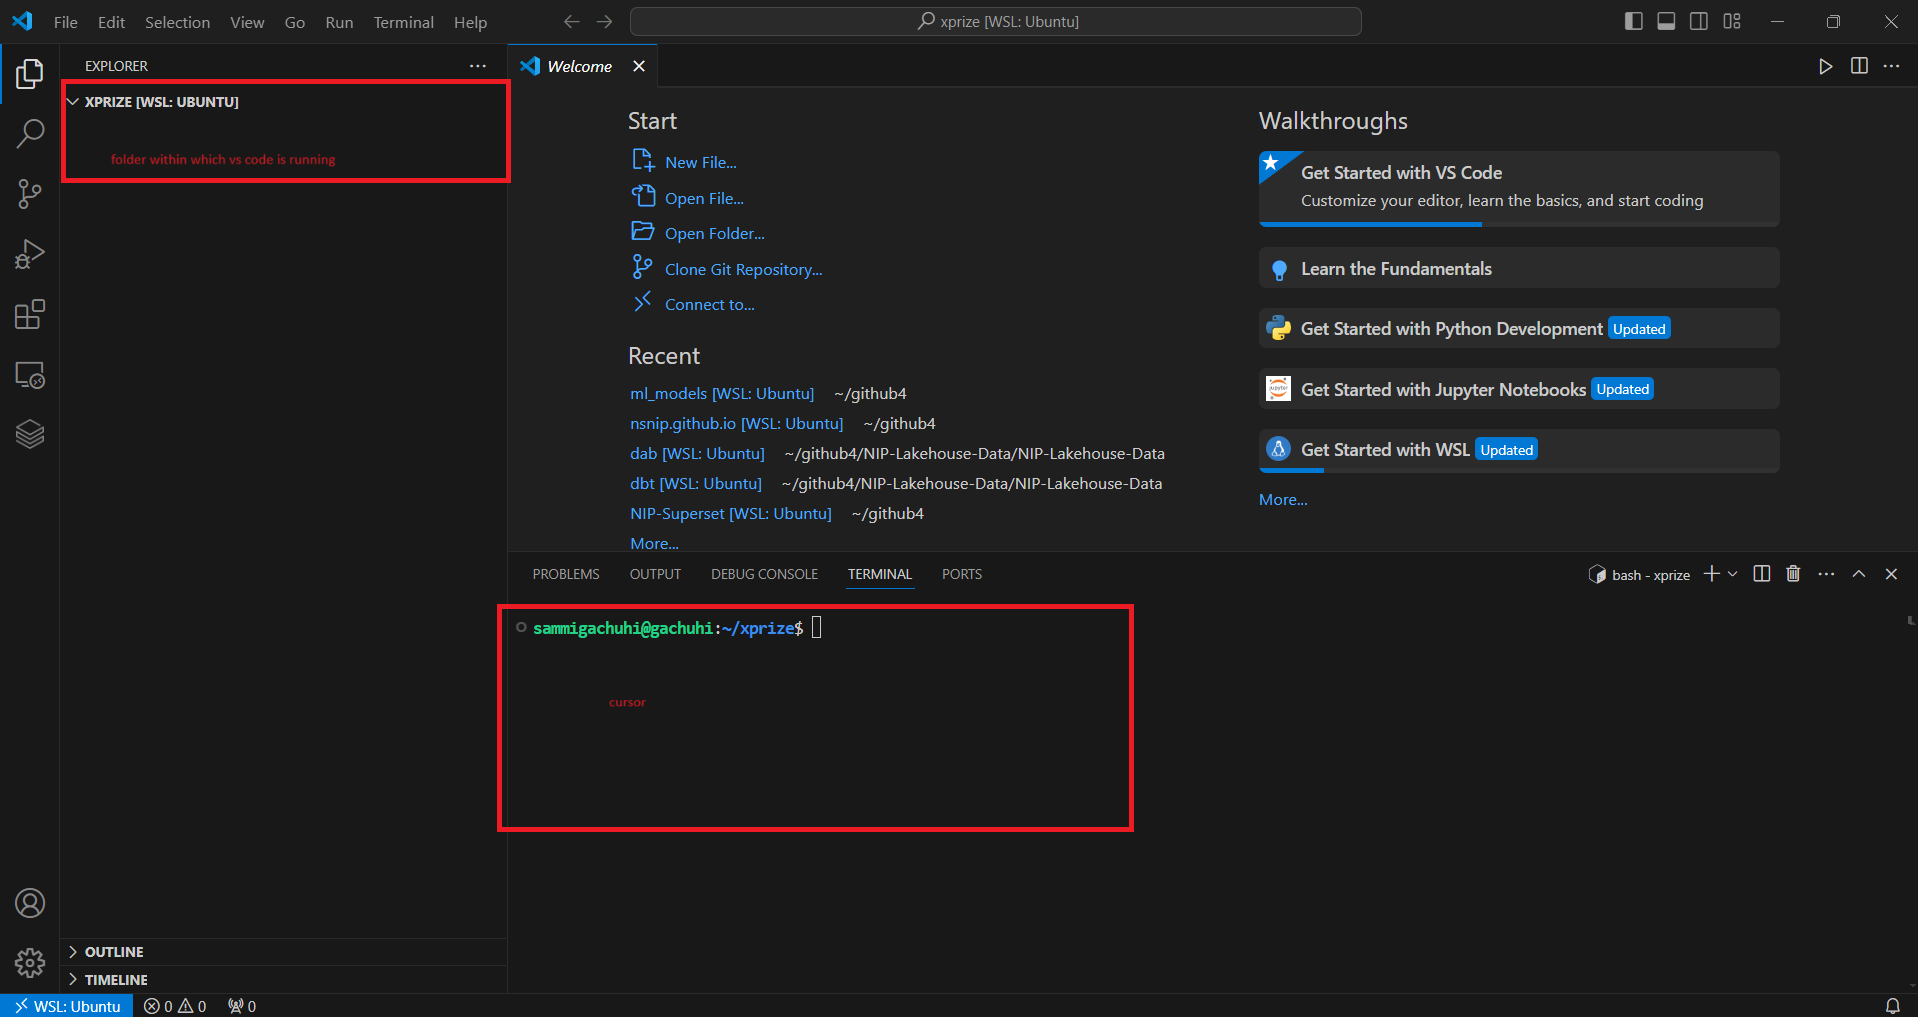Open the terminal launch profile dropdown arrow
Viewport: 1918px width, 1017px height.
coord(1733,574)
